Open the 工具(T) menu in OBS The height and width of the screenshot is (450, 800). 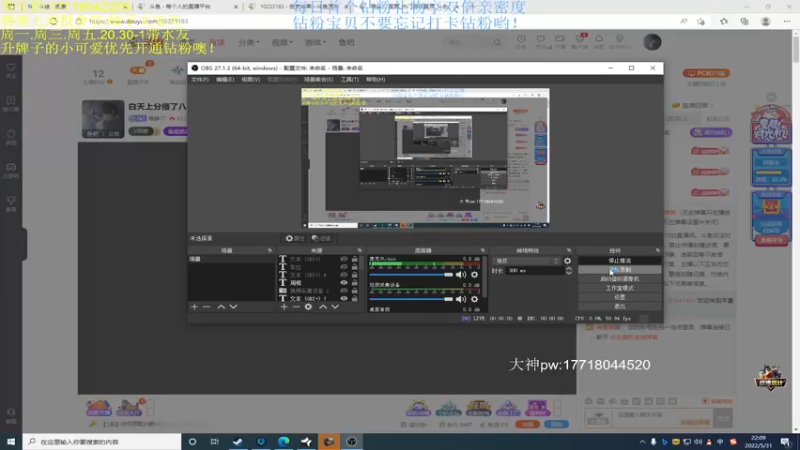[x=349, y=80]
